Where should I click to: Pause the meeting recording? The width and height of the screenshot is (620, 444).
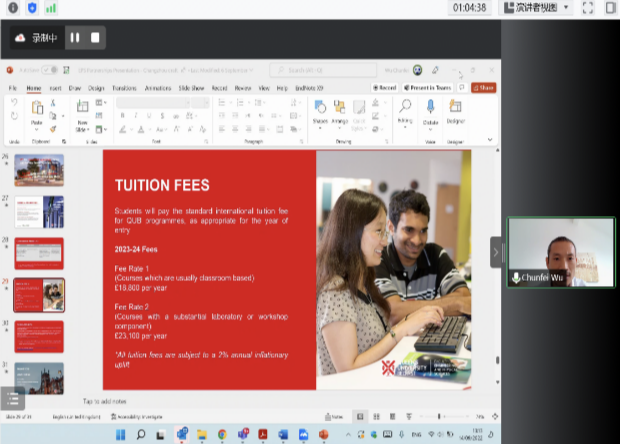[75, 38]
